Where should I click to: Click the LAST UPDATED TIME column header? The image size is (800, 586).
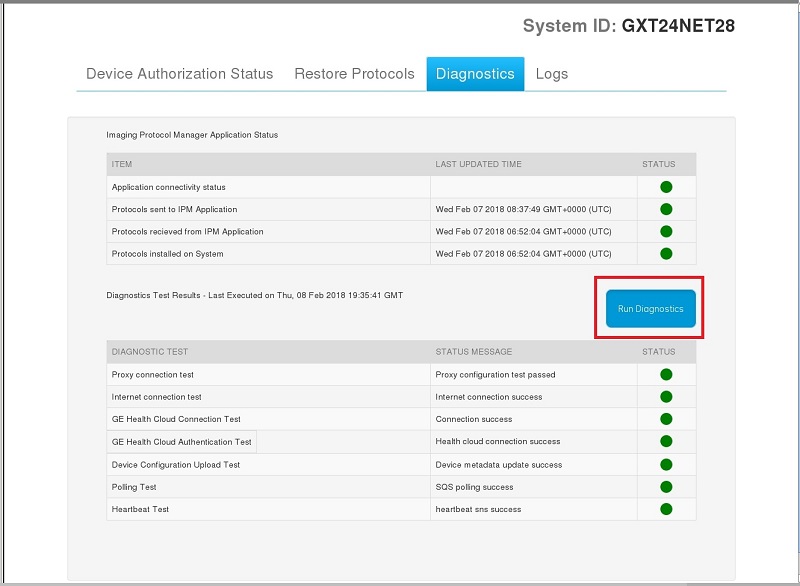point(478,164)
